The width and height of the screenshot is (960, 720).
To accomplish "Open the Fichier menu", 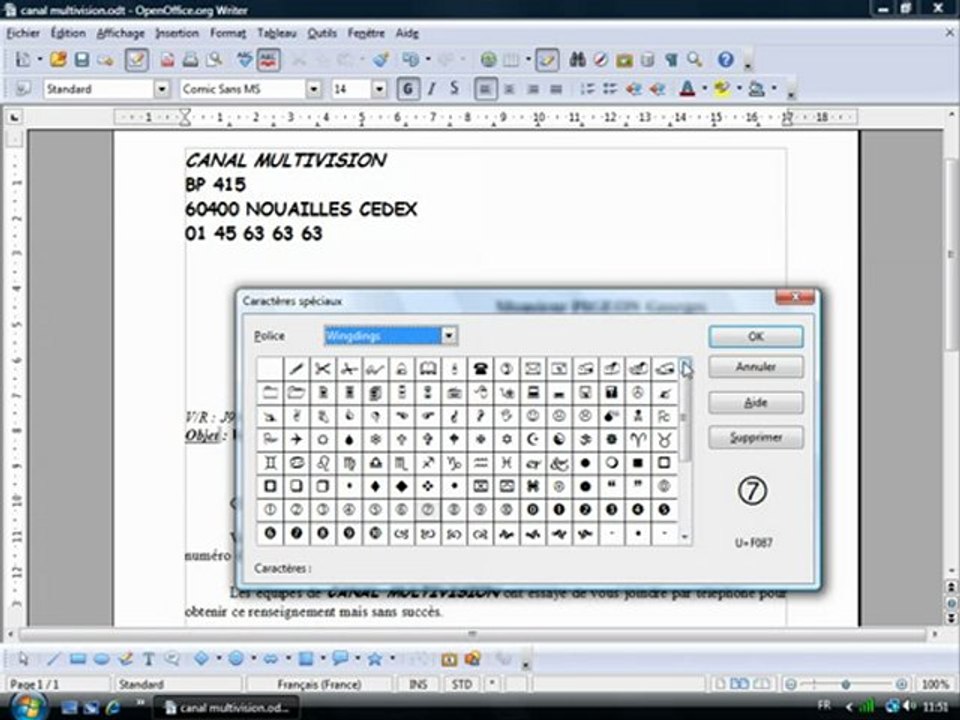I will (23, 33).
